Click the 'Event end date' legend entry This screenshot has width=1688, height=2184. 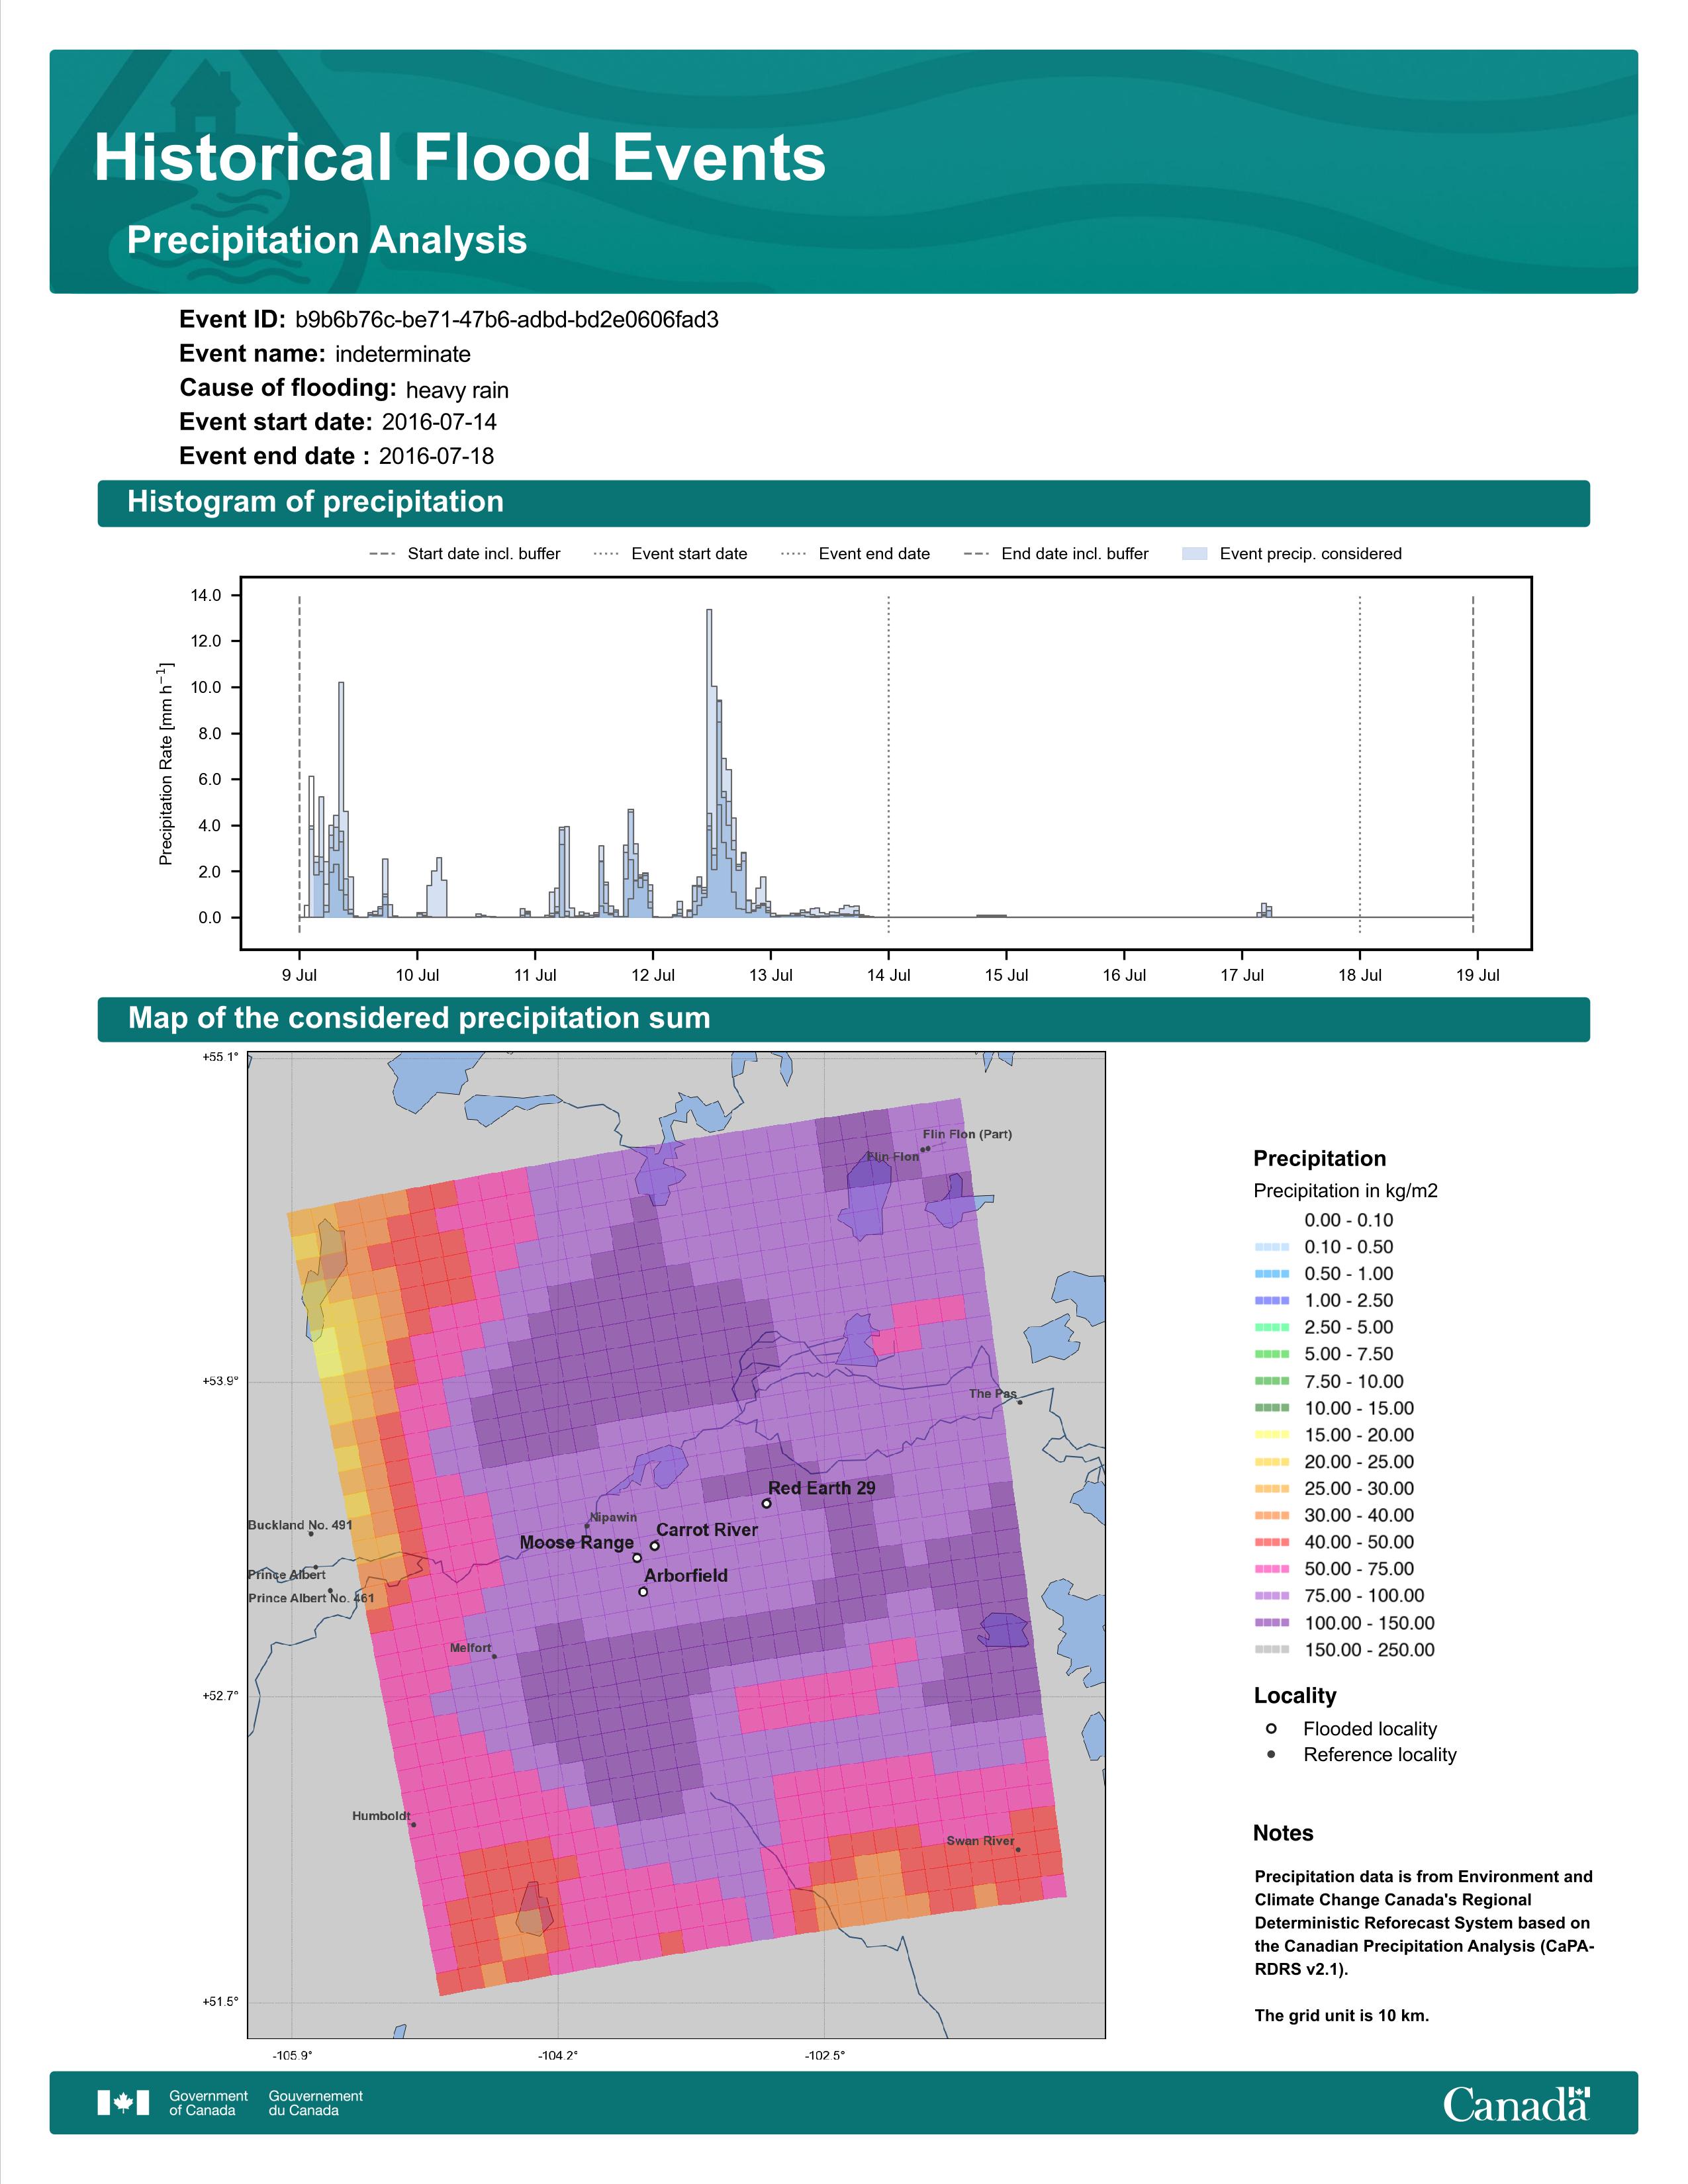point(855,554)
